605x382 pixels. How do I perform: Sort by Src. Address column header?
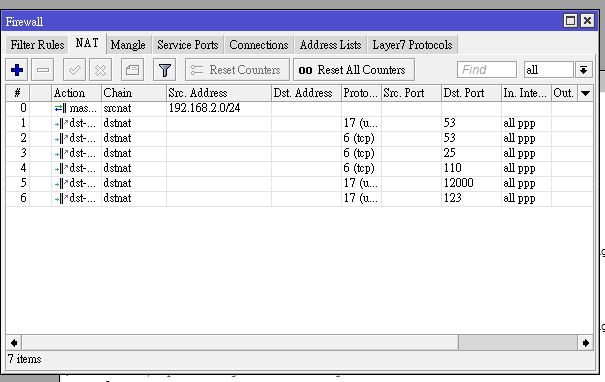[219, 93]
